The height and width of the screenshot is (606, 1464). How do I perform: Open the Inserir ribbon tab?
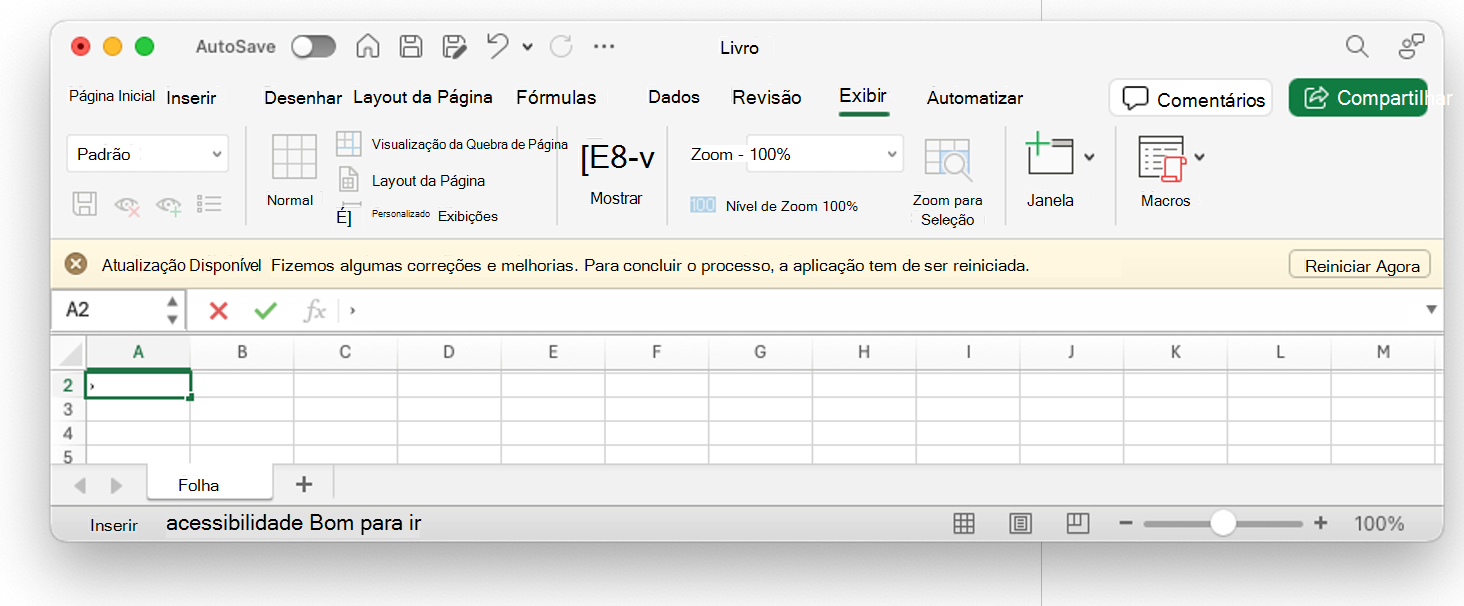click(x=191, y=98)
